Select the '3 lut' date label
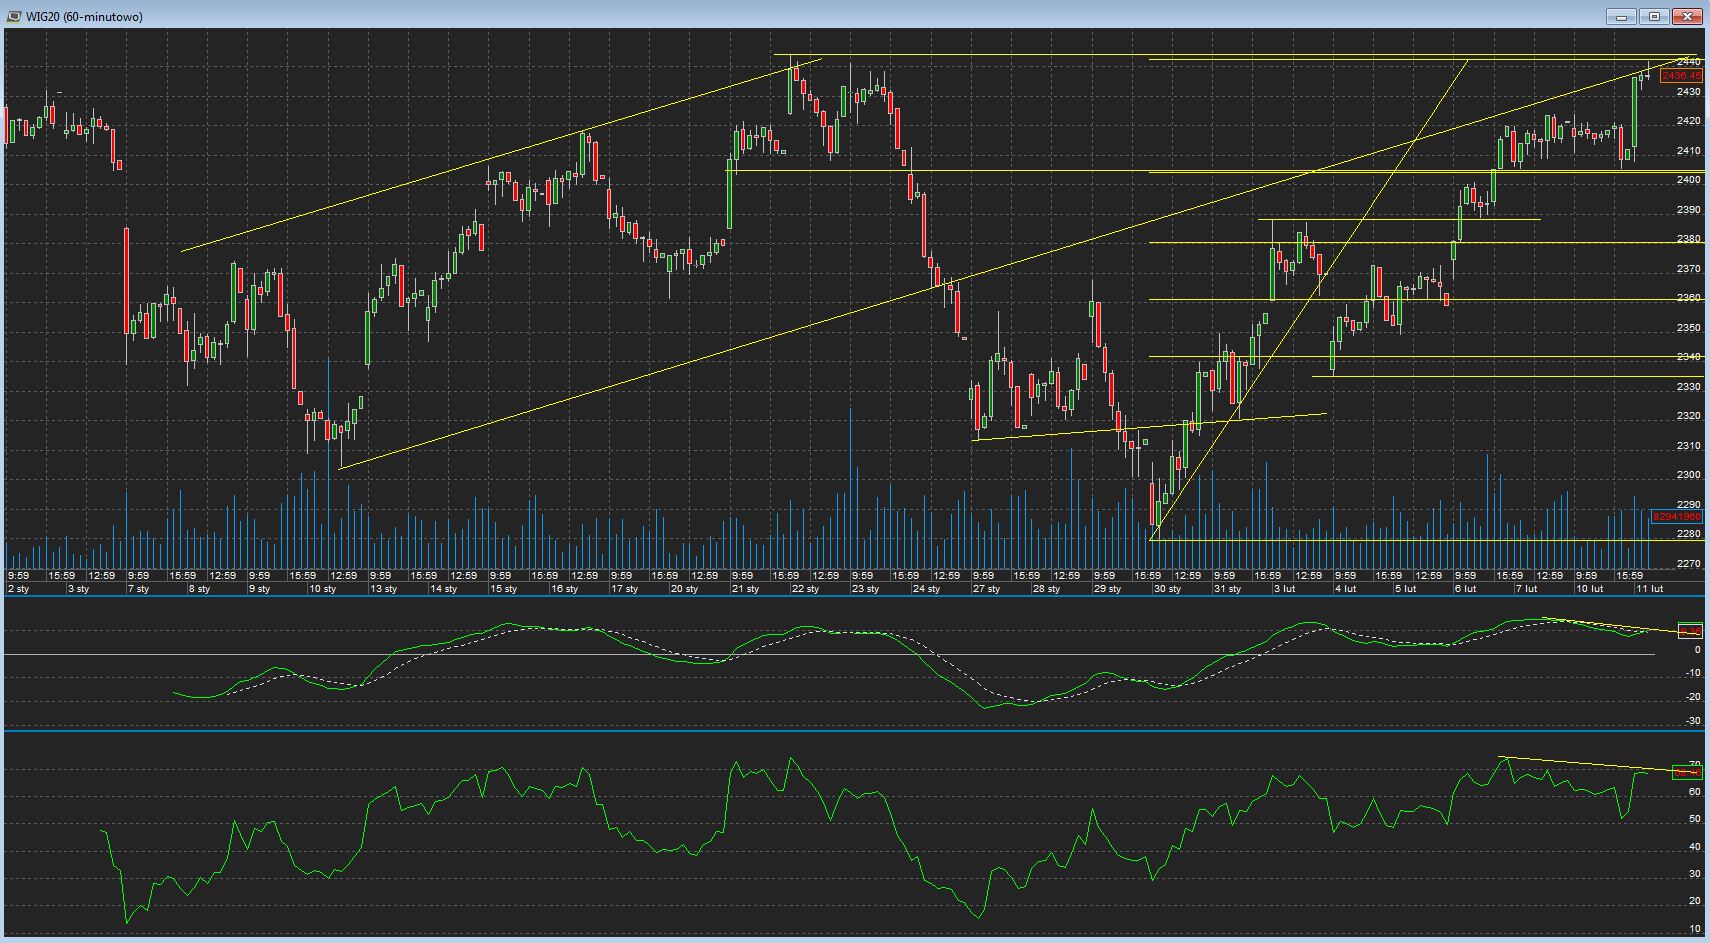 point(1285,589)
